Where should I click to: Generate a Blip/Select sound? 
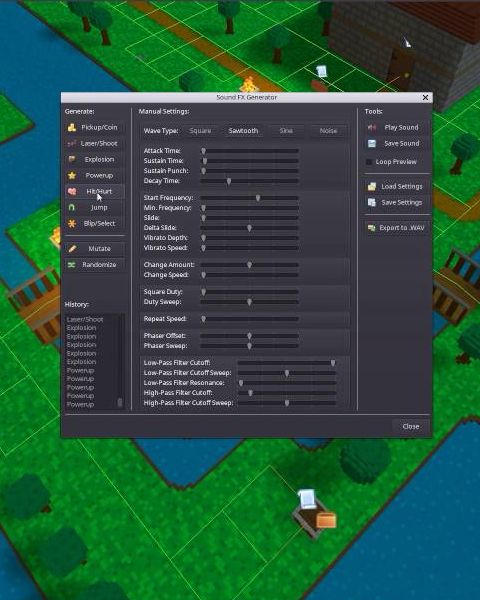pyautogui.click(x=95, y=223)
